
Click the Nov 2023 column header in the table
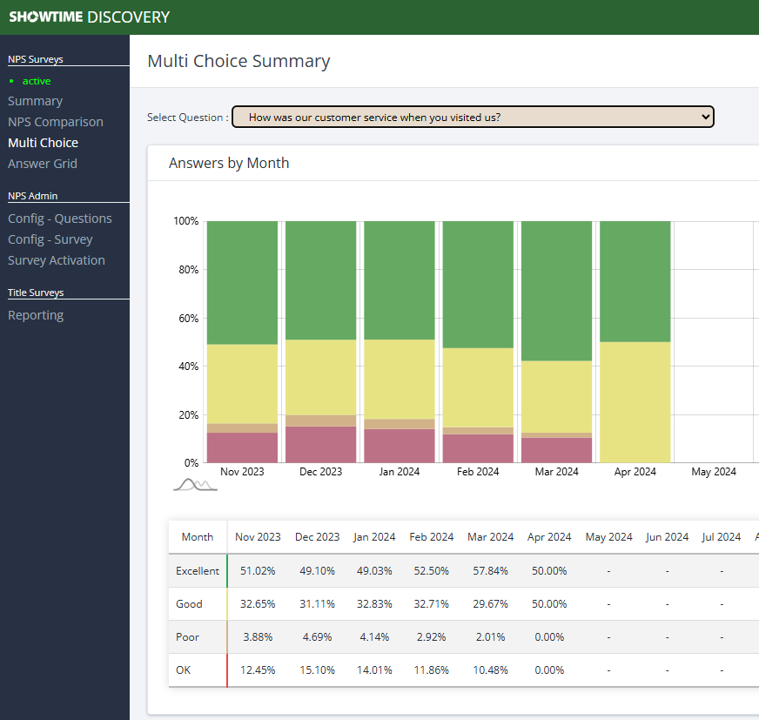[258, 537]
